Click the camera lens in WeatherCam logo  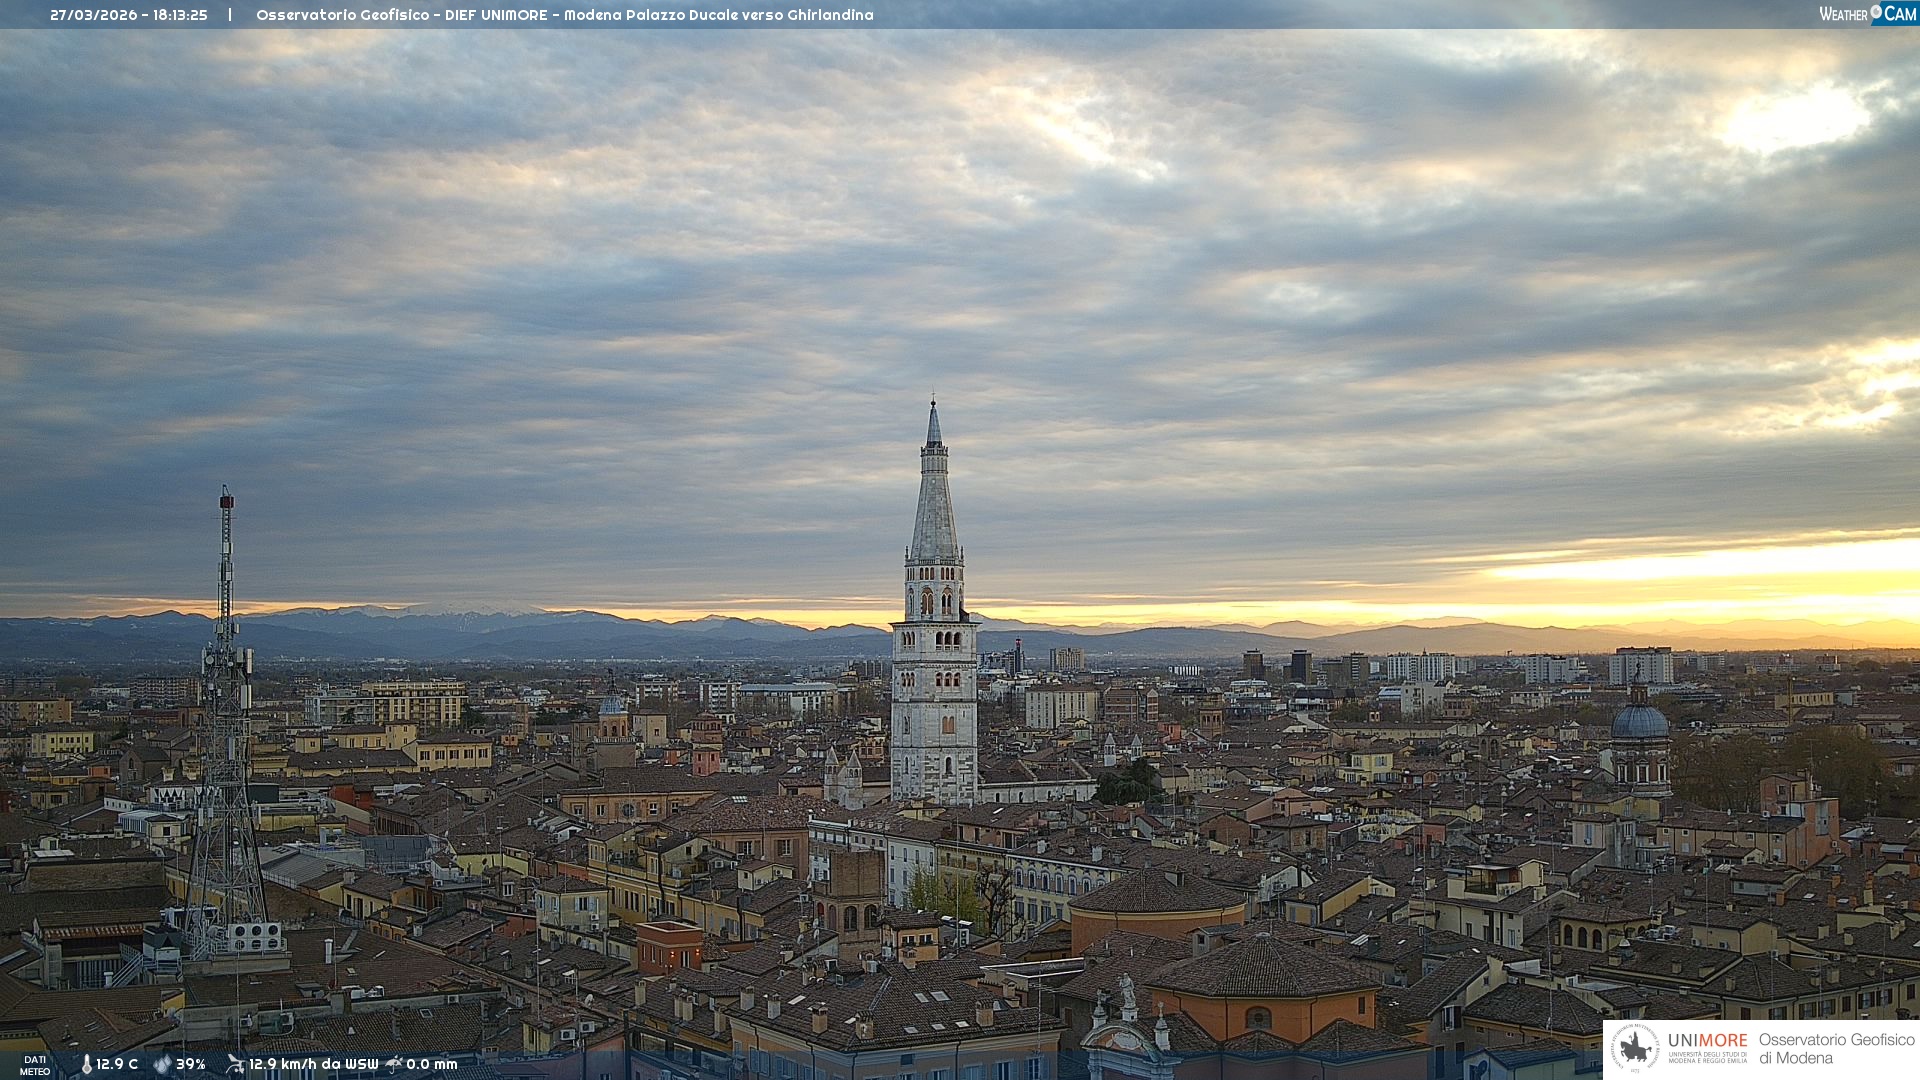[1876, 12]
